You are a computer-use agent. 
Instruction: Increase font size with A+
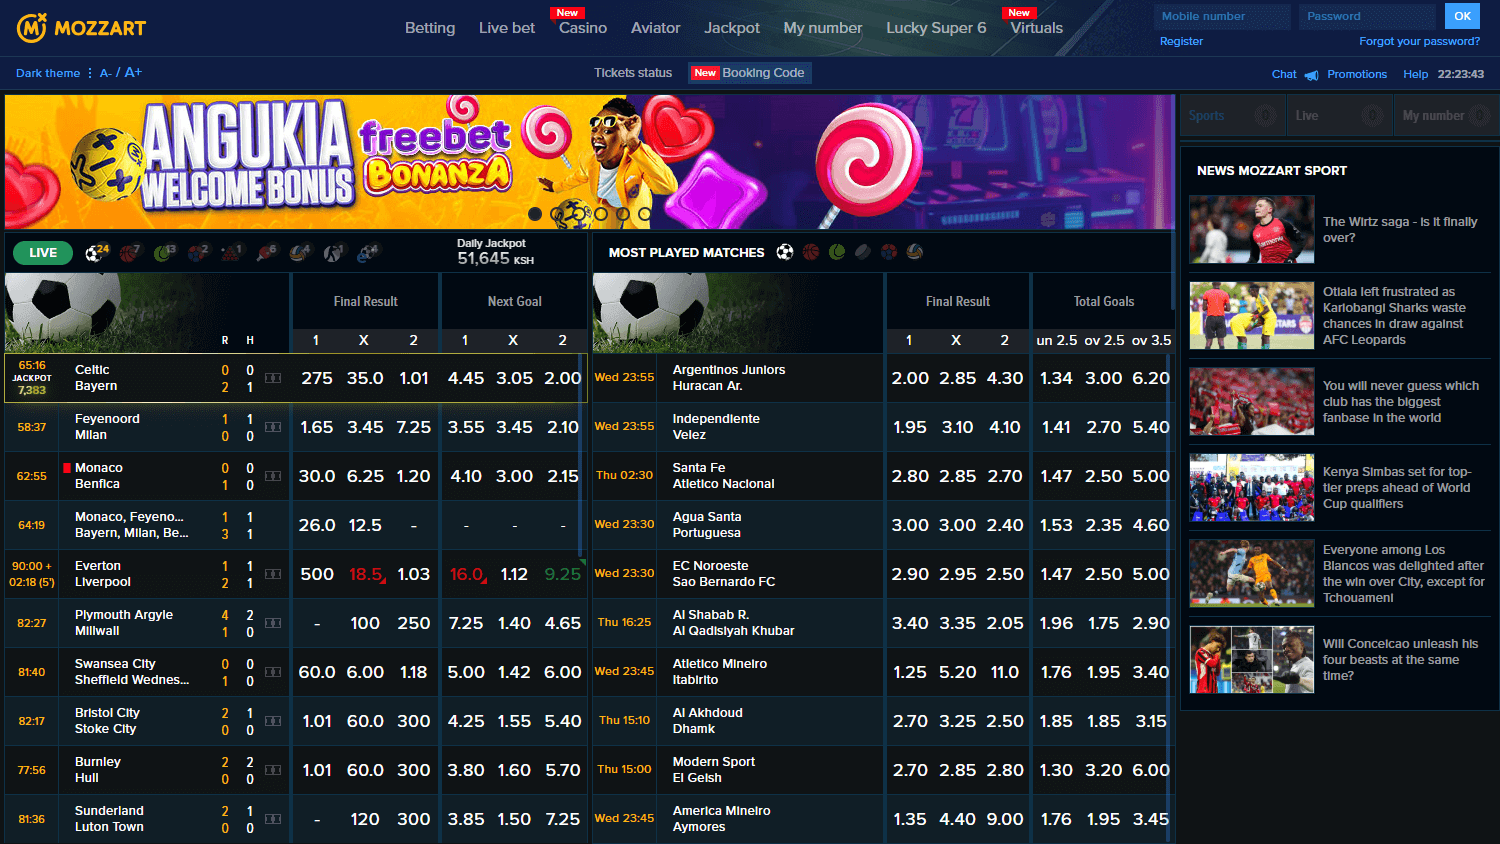click(x=131, y=72)
